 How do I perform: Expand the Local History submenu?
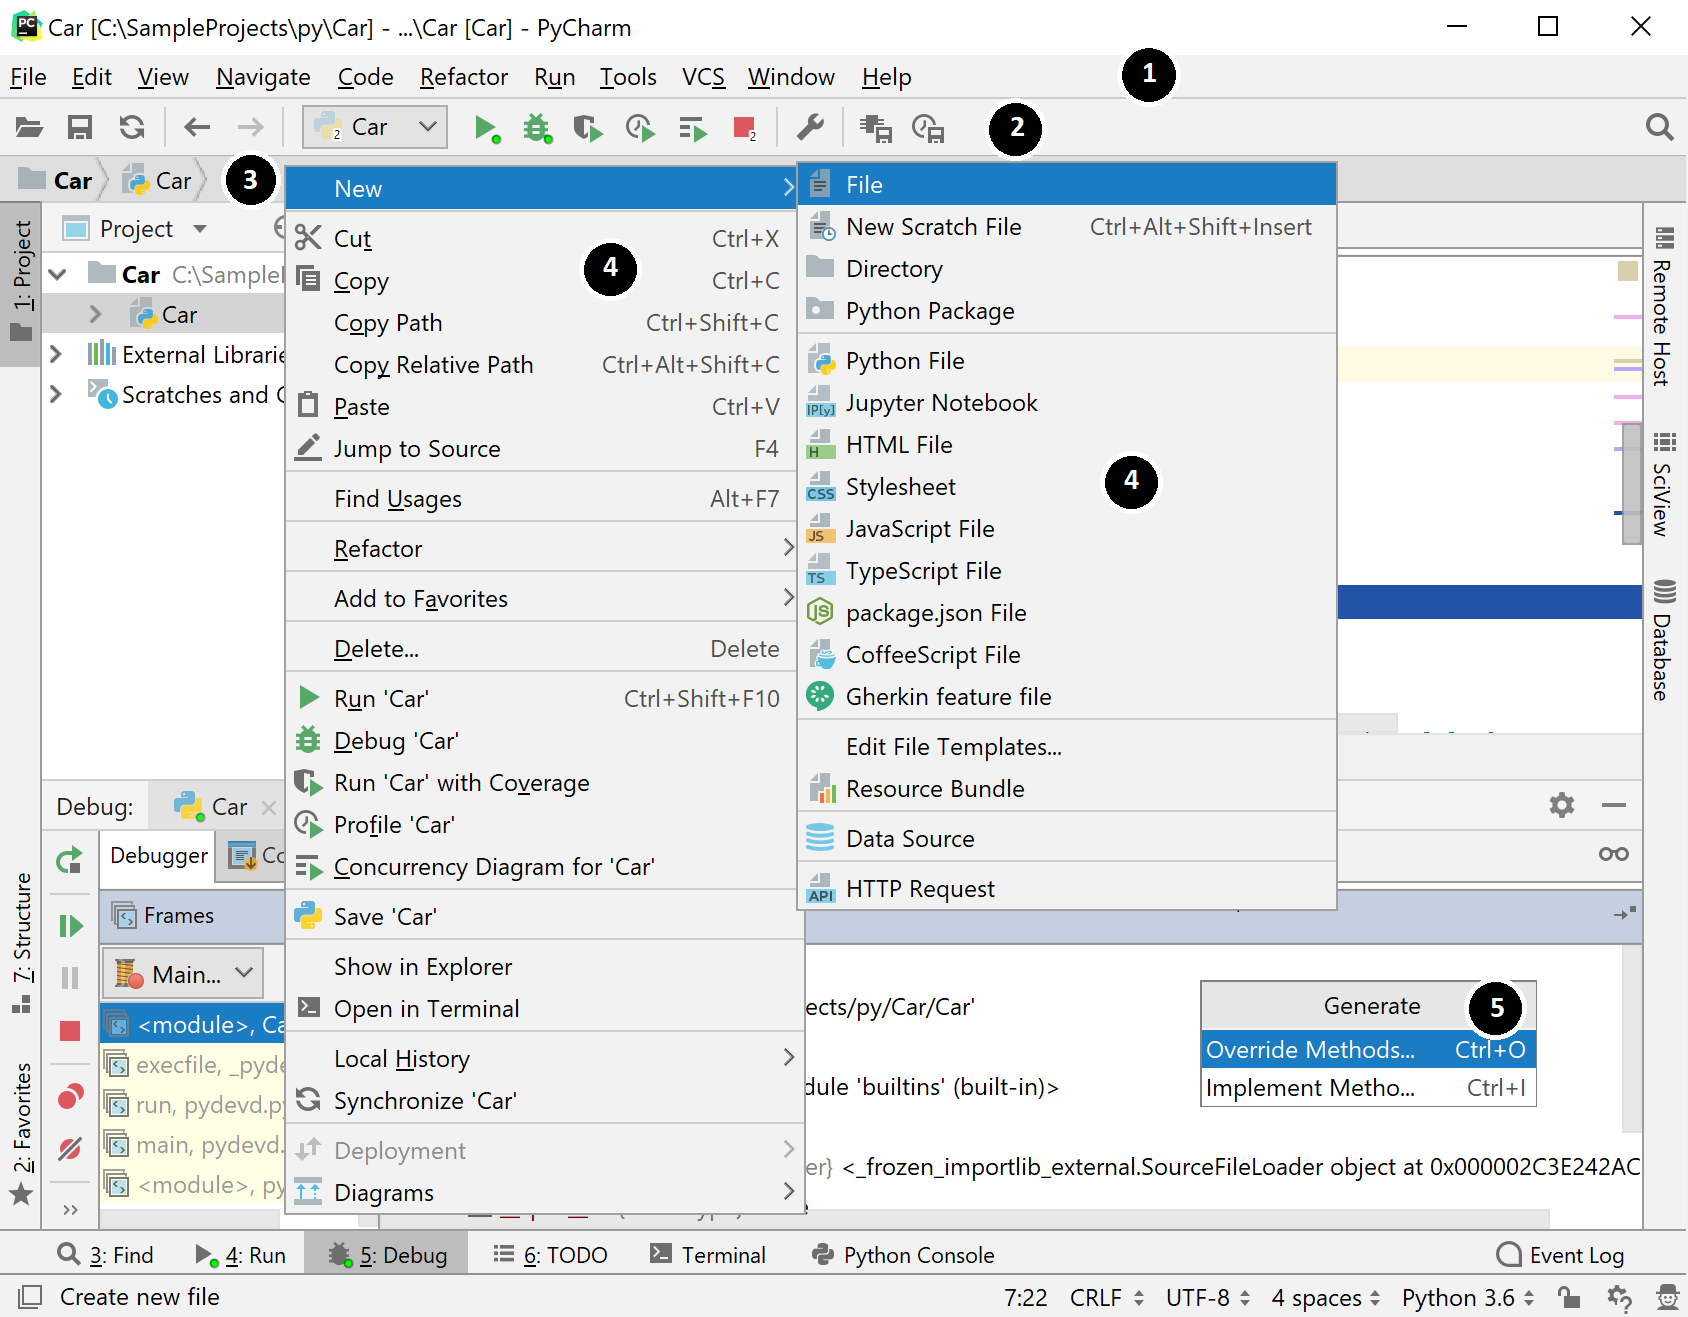pyautogui.click(x=544, y=1059)
